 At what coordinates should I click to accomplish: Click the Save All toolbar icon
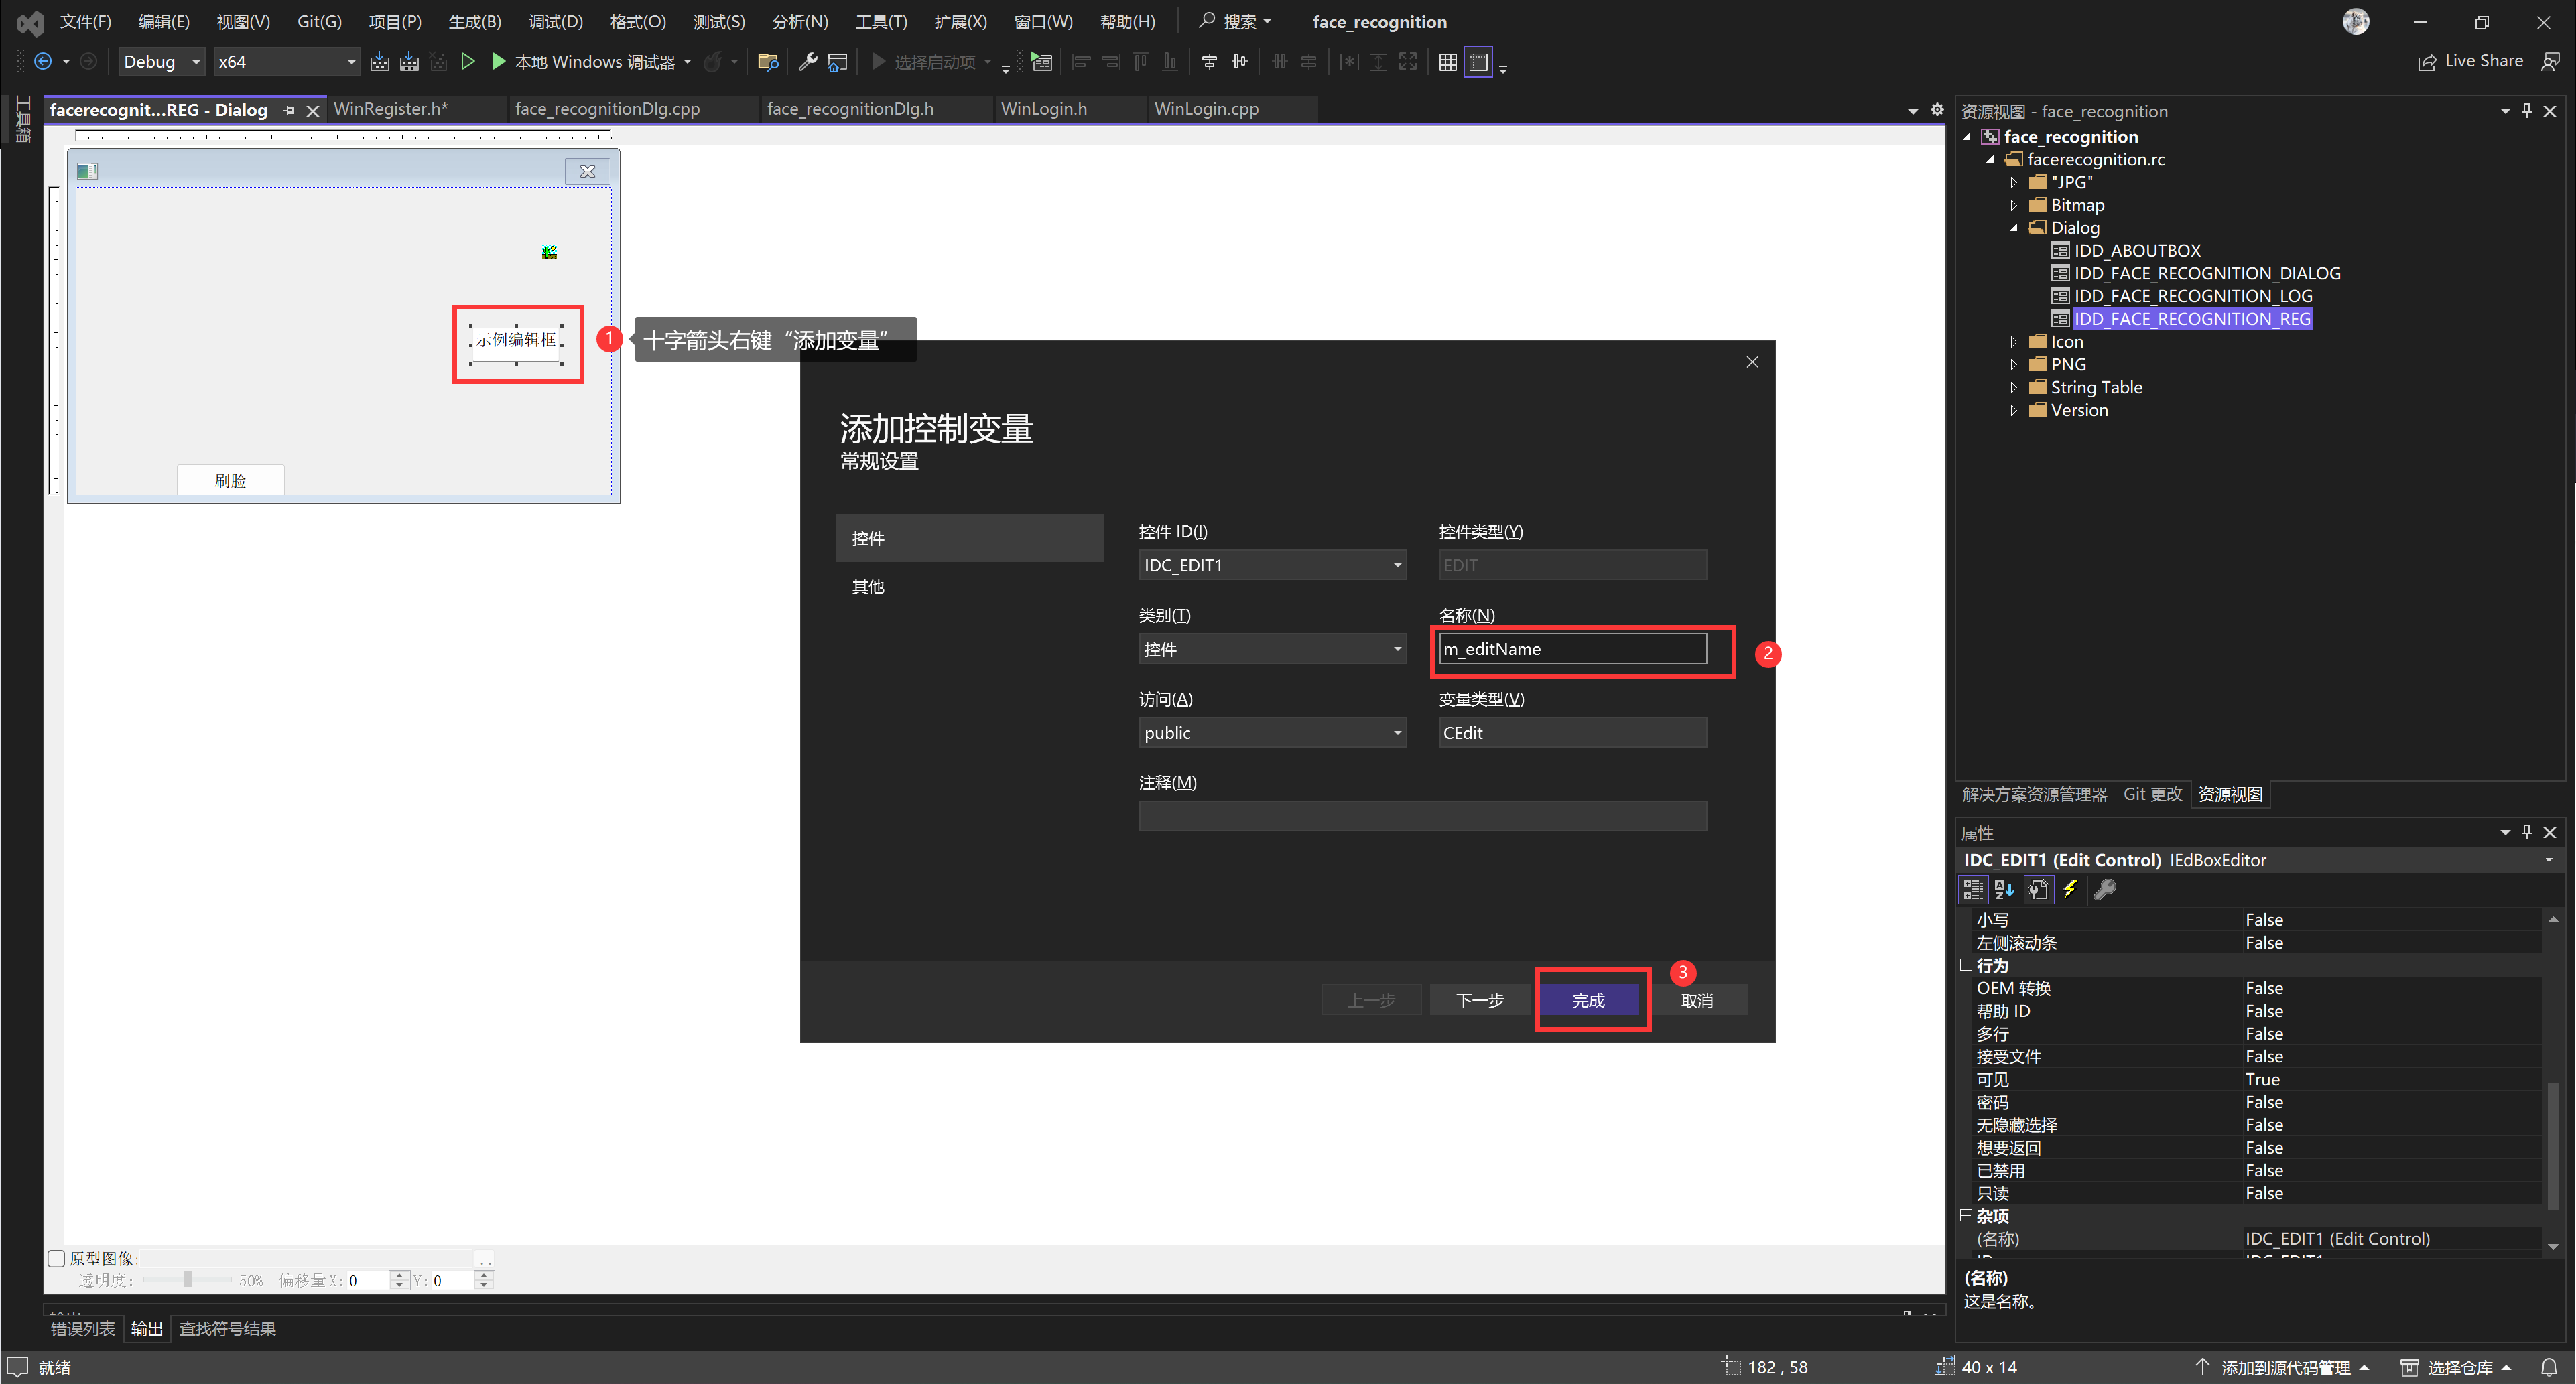pos(409,62)
